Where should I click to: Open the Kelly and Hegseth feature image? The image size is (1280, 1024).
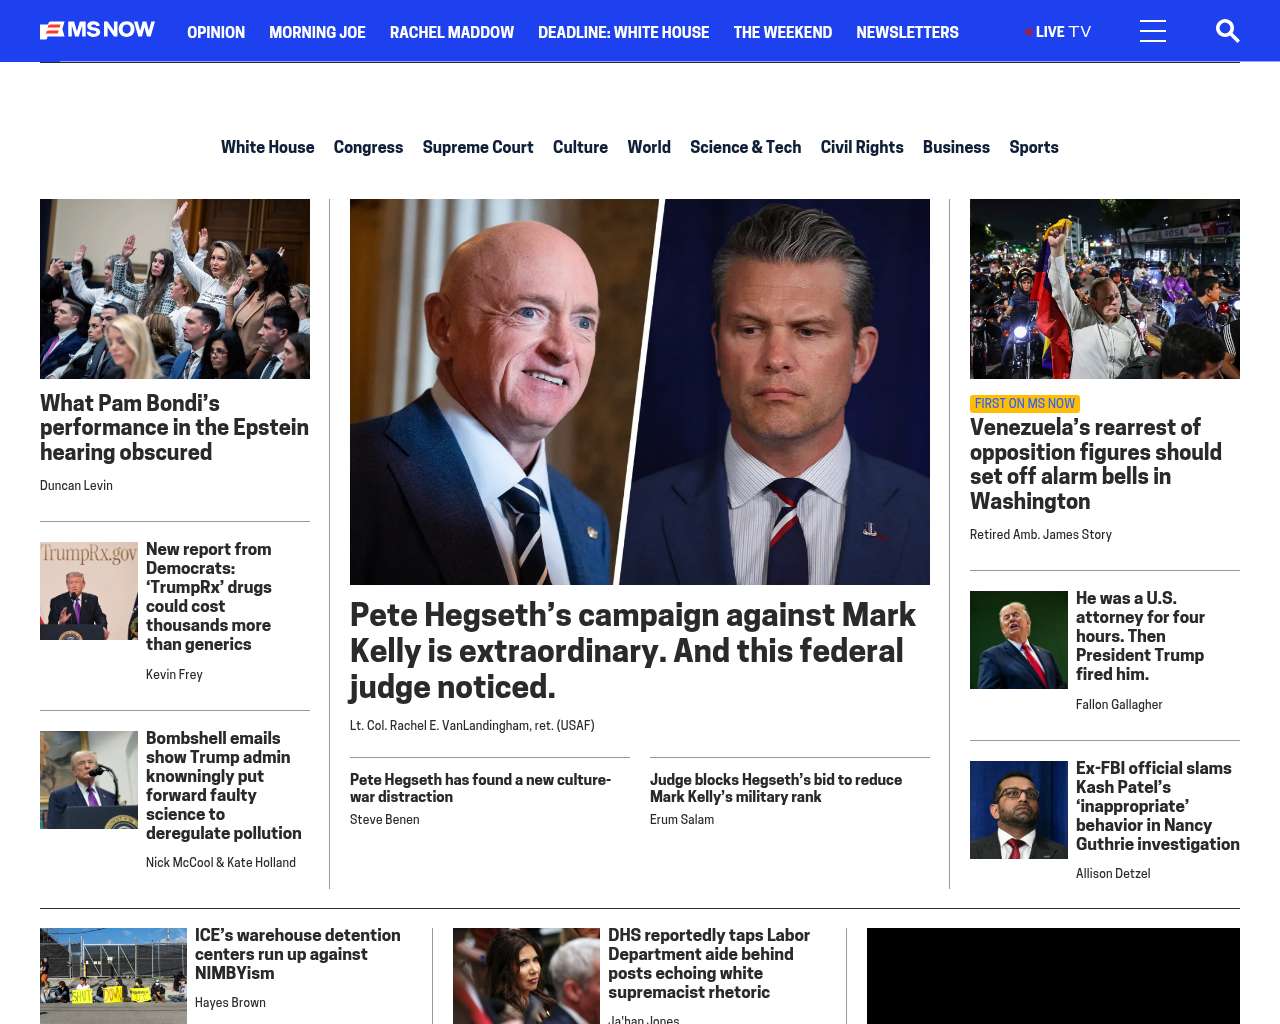pos(640,391)
